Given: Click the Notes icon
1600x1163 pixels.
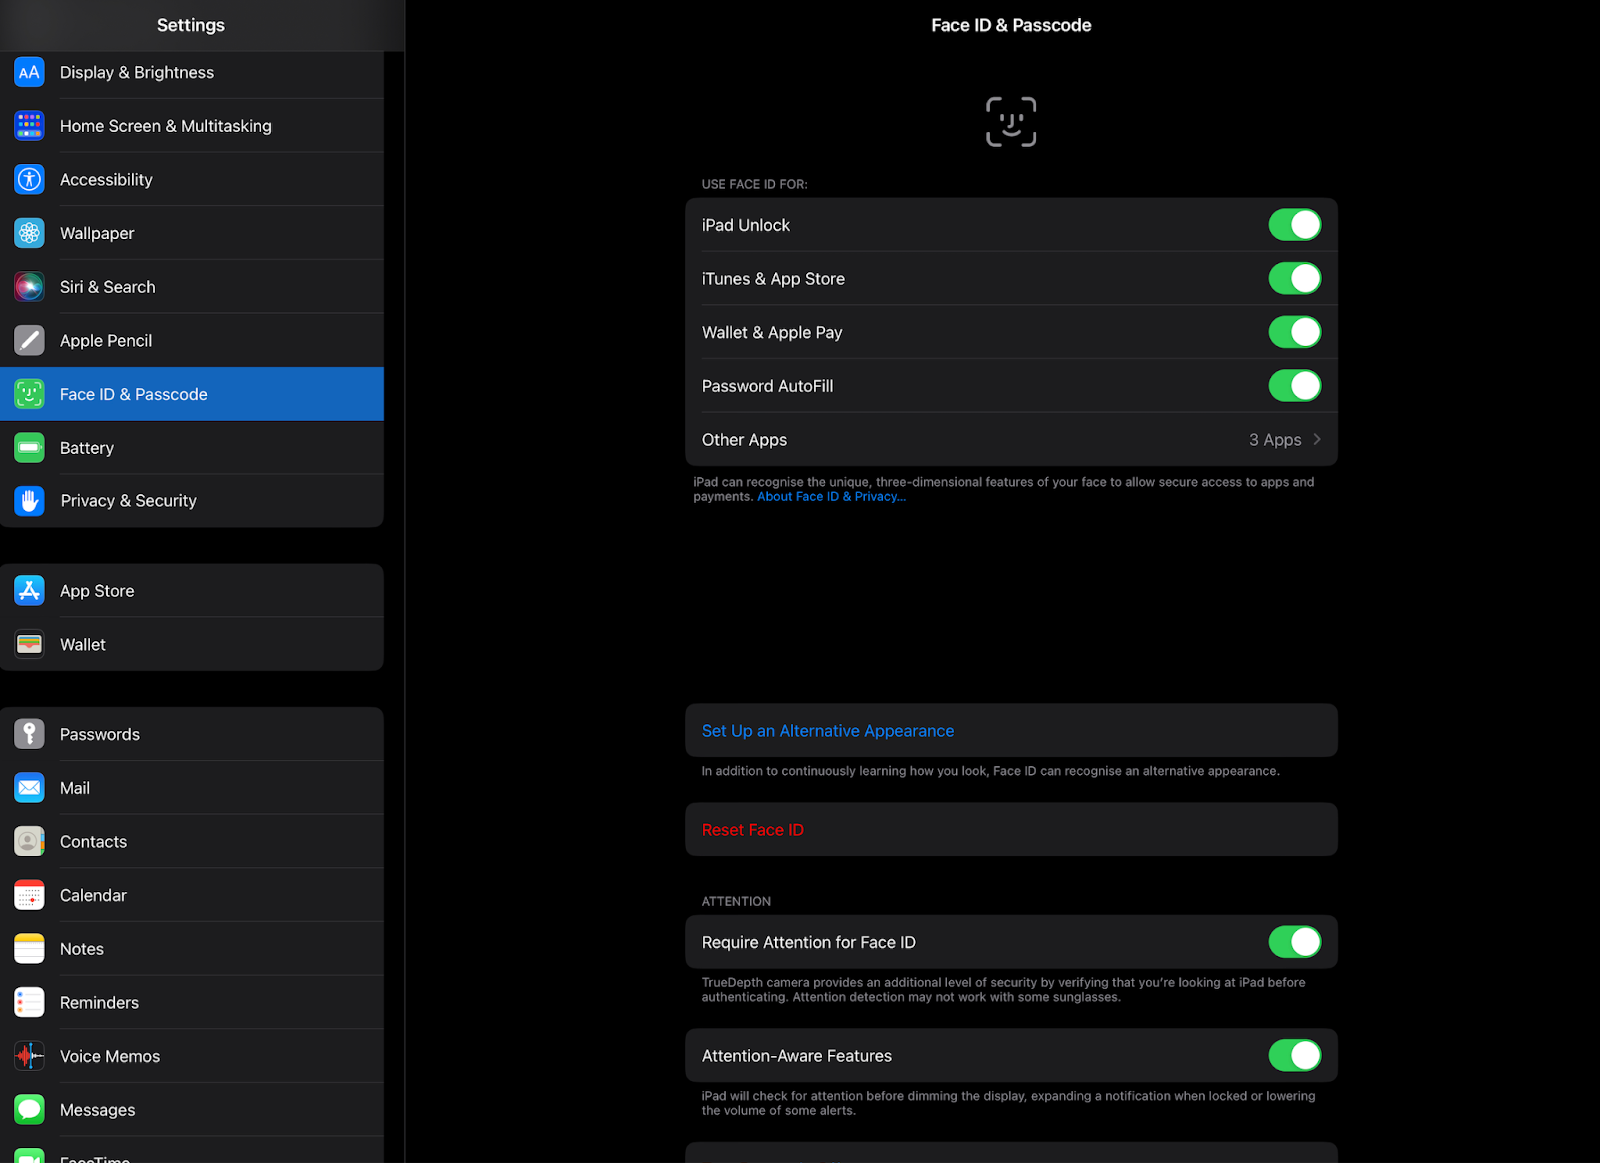Looking at the screenshot, I should (29, 949).
